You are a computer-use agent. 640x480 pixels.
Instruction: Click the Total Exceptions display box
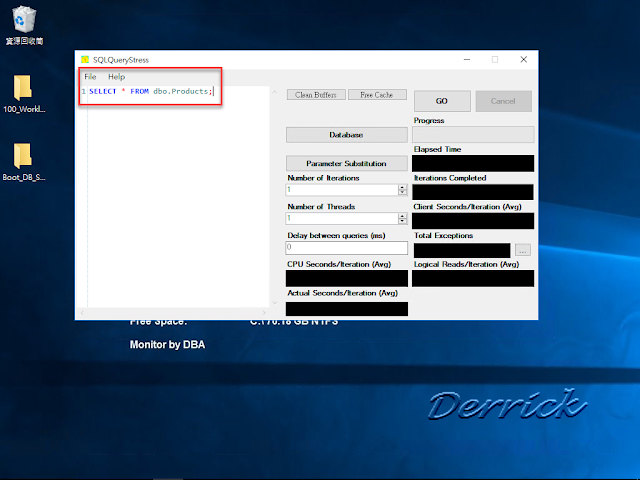462,250
